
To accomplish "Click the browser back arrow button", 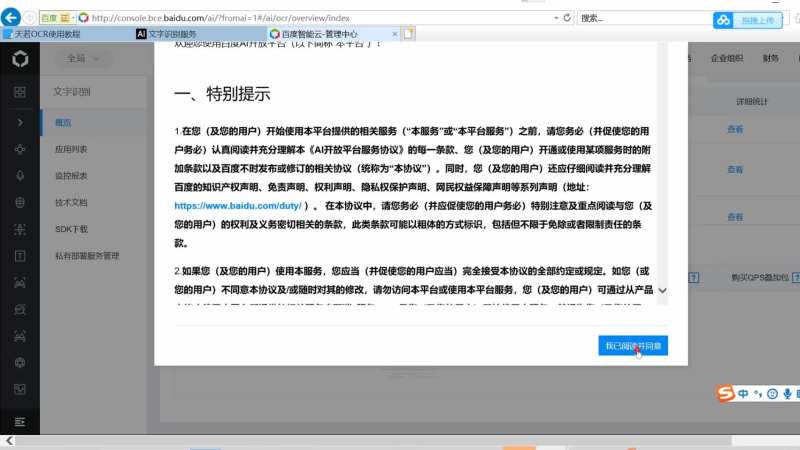I will (x=11, y=17).
